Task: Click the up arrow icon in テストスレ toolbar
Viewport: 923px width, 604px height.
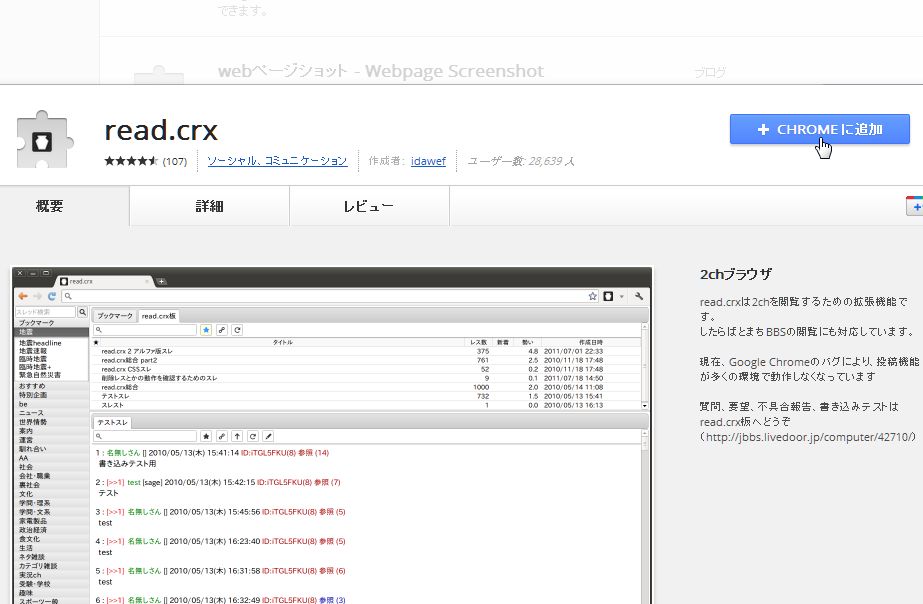Action: click(x=237, y=436)
